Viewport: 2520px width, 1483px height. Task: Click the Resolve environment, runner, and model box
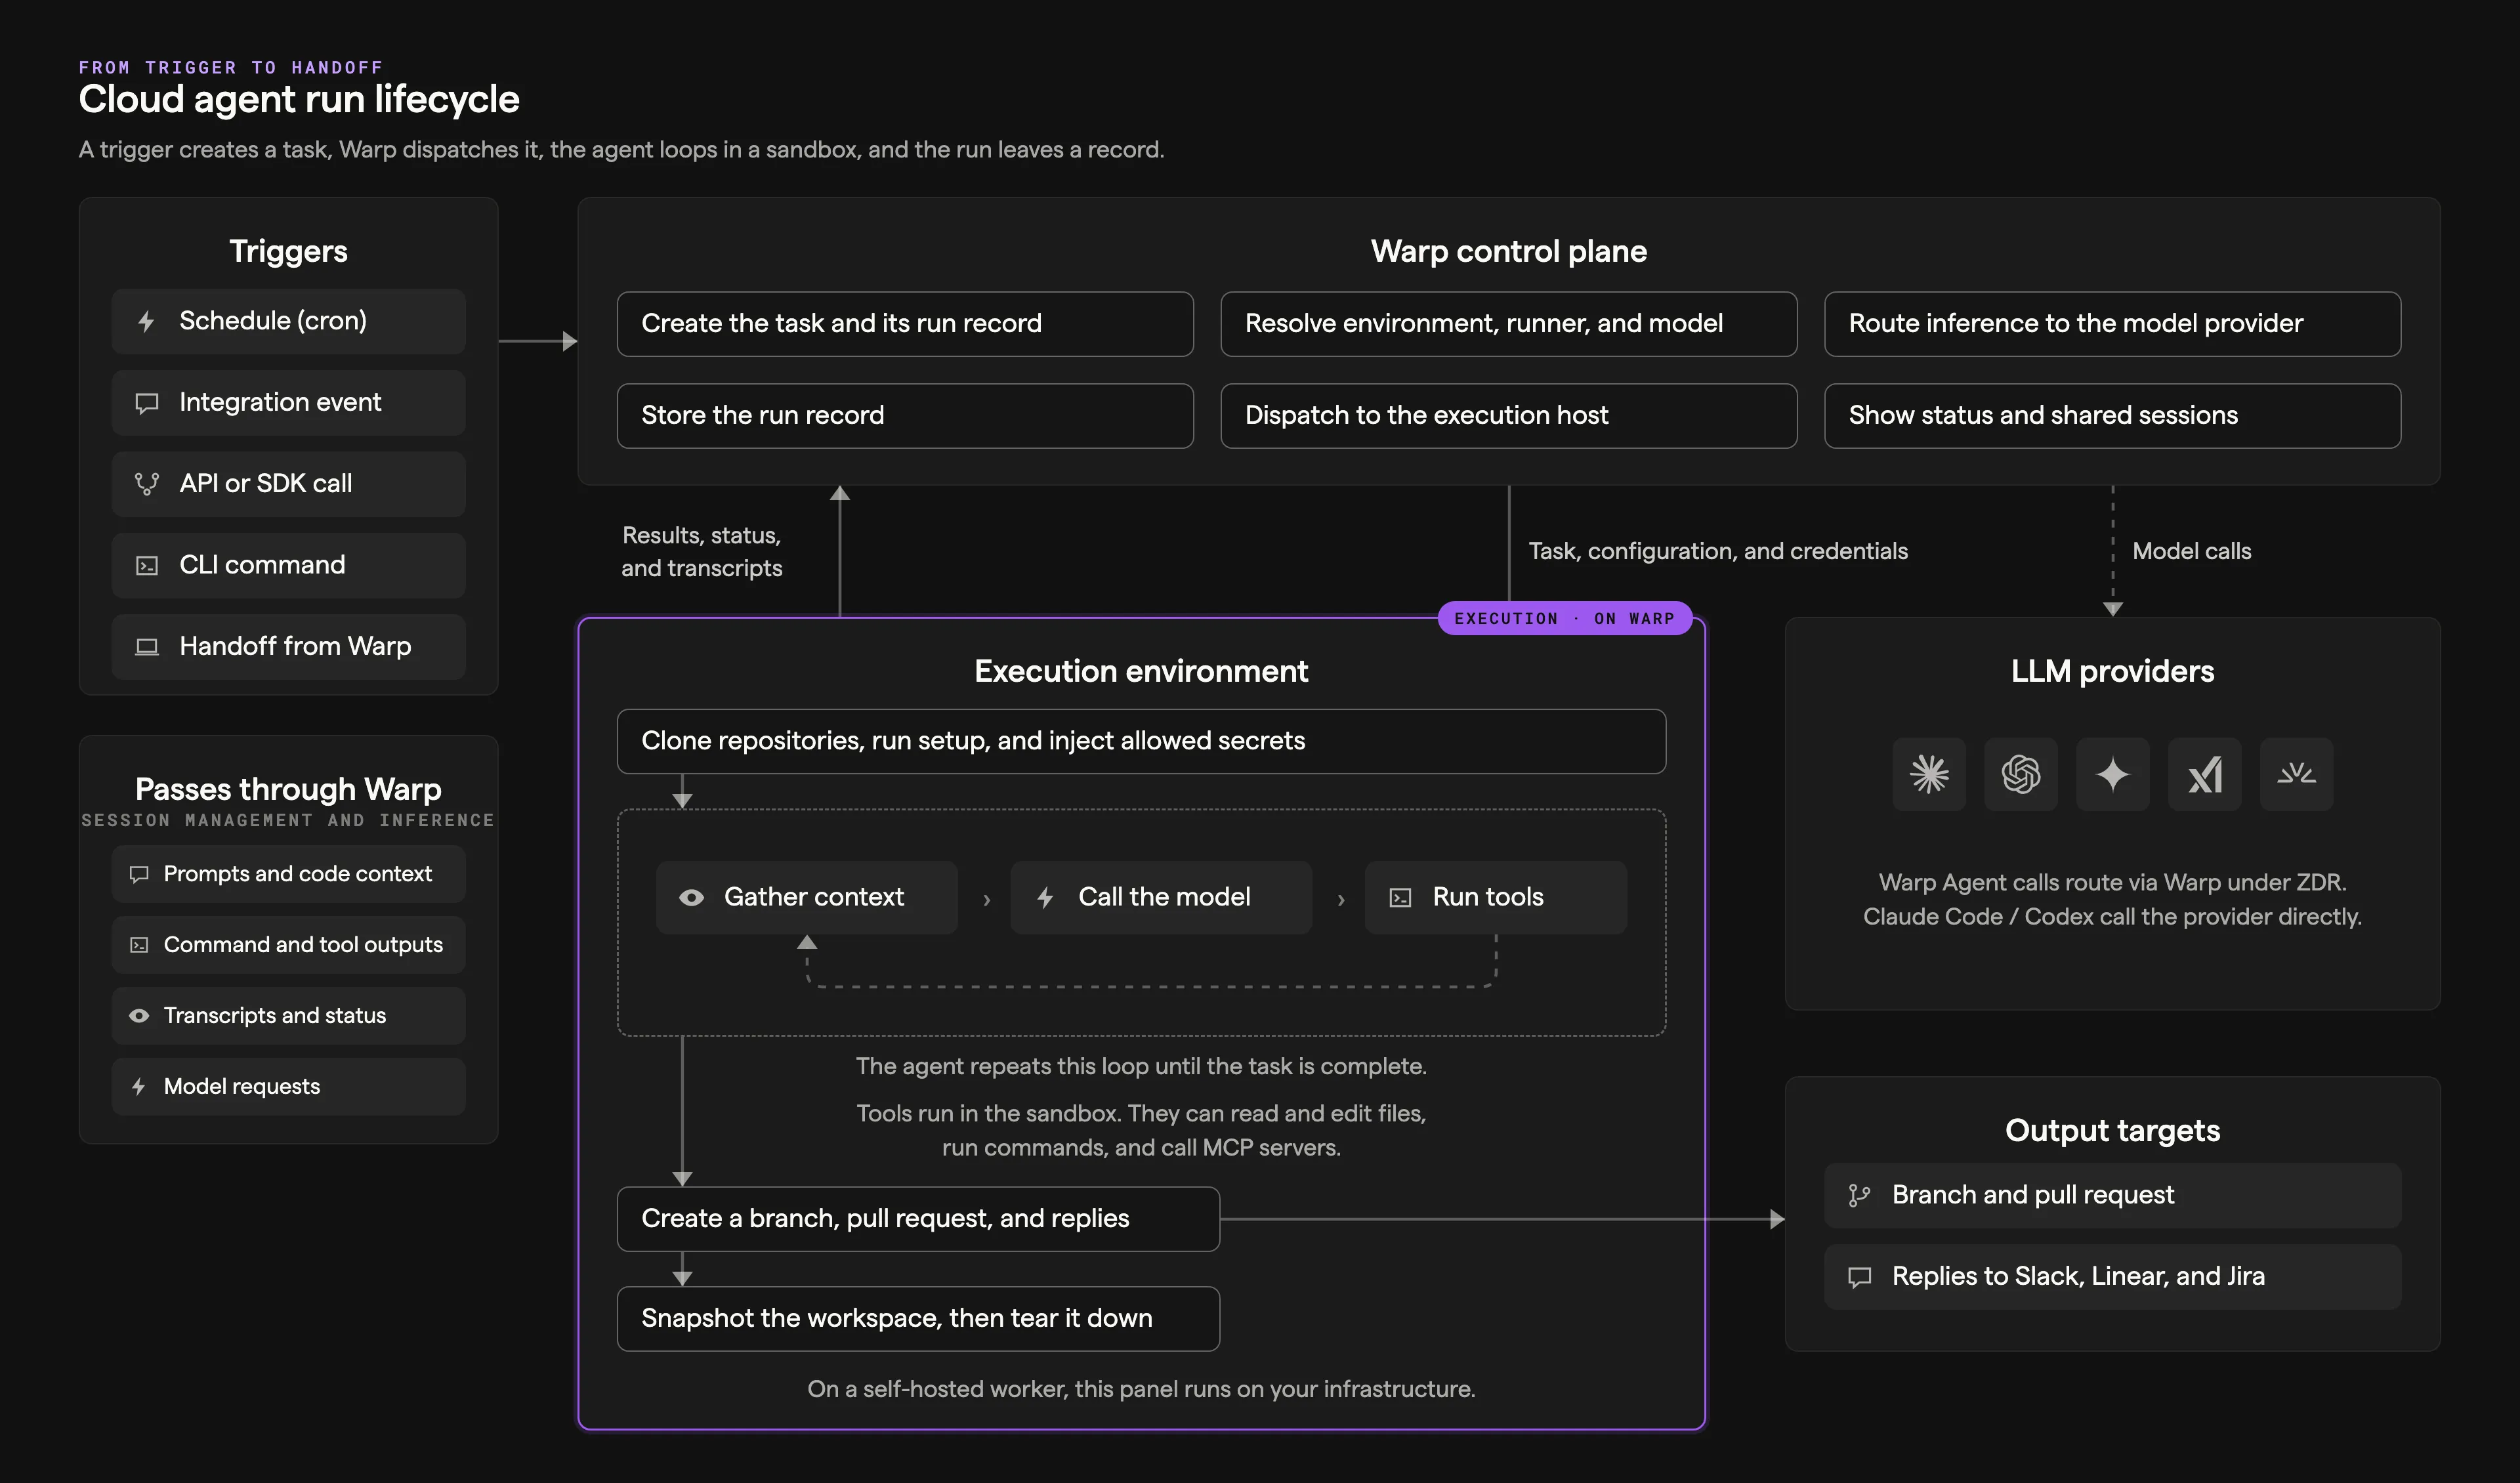[x=1509, y=324]
